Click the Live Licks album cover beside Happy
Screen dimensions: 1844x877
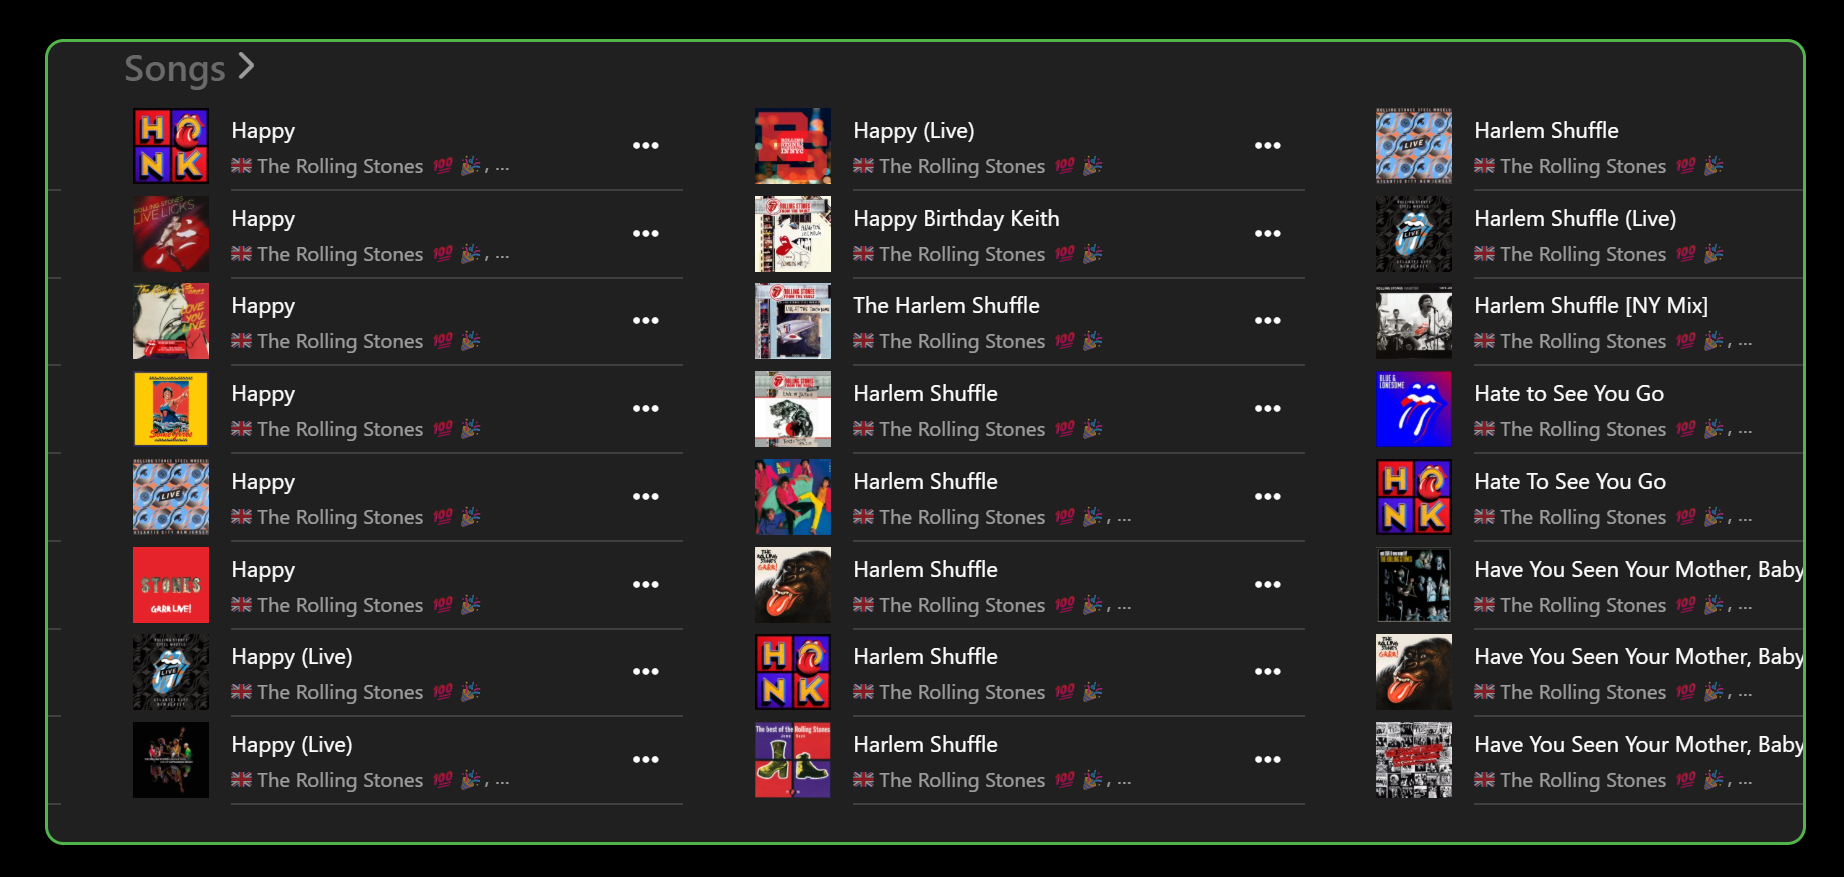point(171,234)
